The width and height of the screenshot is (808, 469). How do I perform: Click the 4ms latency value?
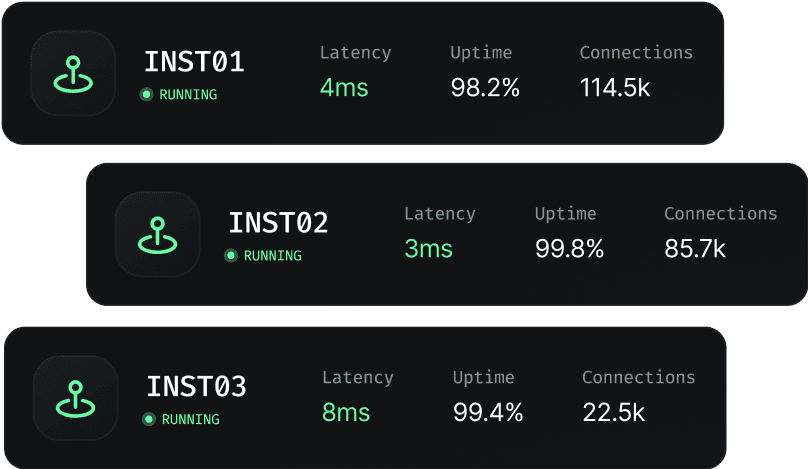344,88
